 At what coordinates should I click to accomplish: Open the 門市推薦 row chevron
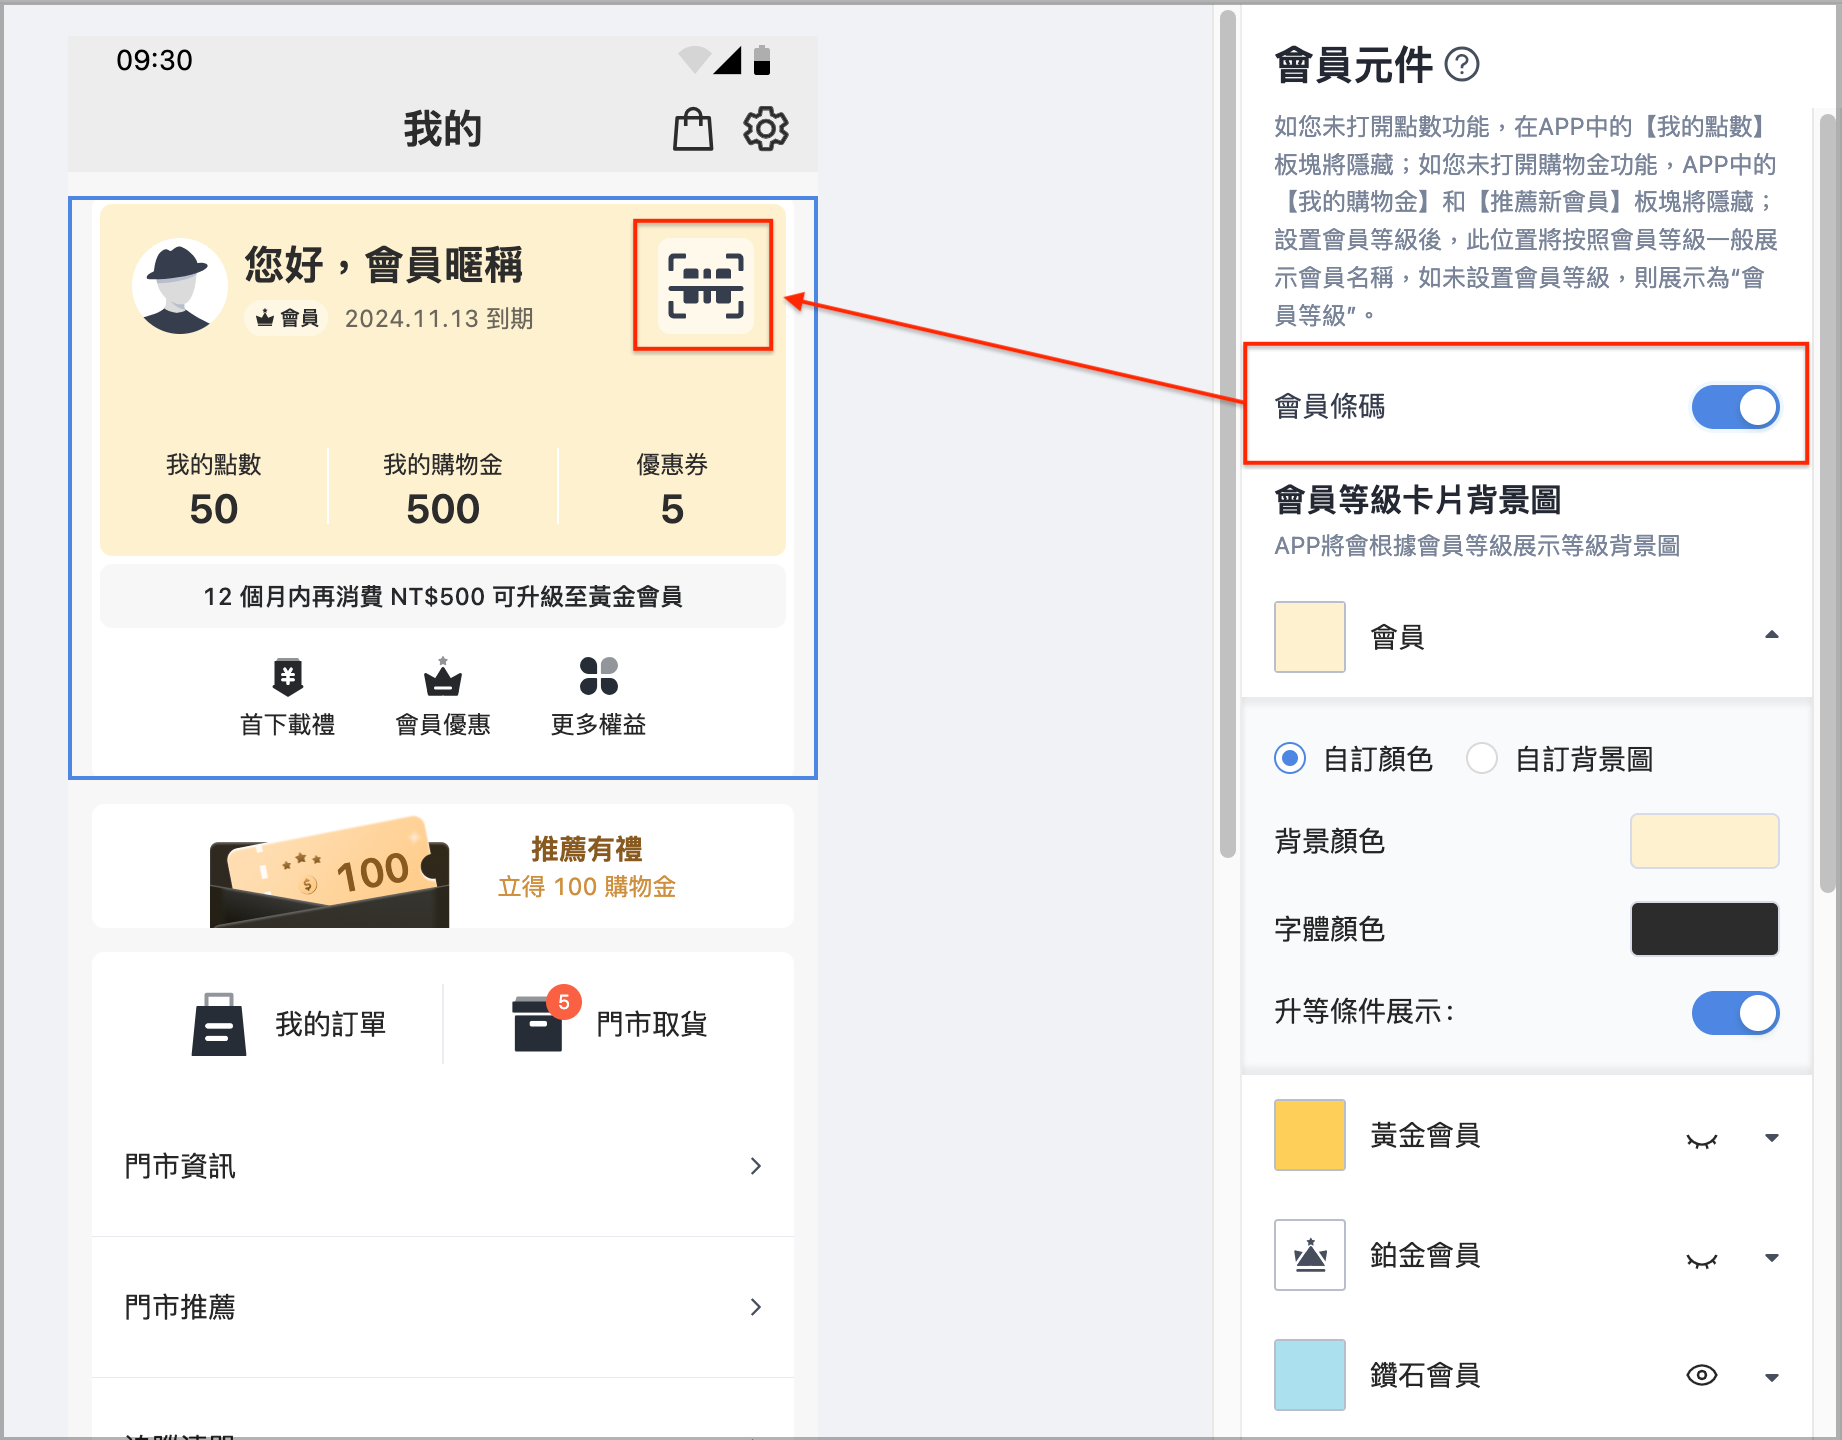pos(756,1307)
